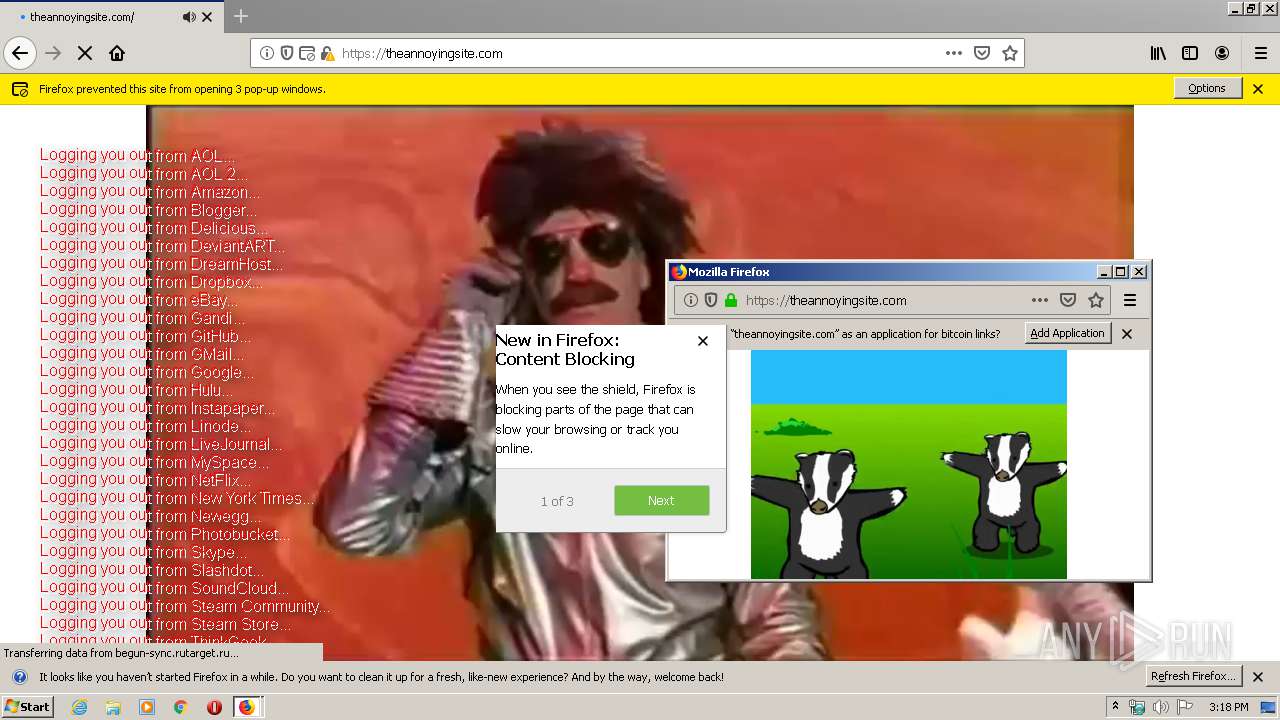This screenshot has width=1280, height=720.
Task: Launch Chrome from the taskbar
Action: point(180,707)
